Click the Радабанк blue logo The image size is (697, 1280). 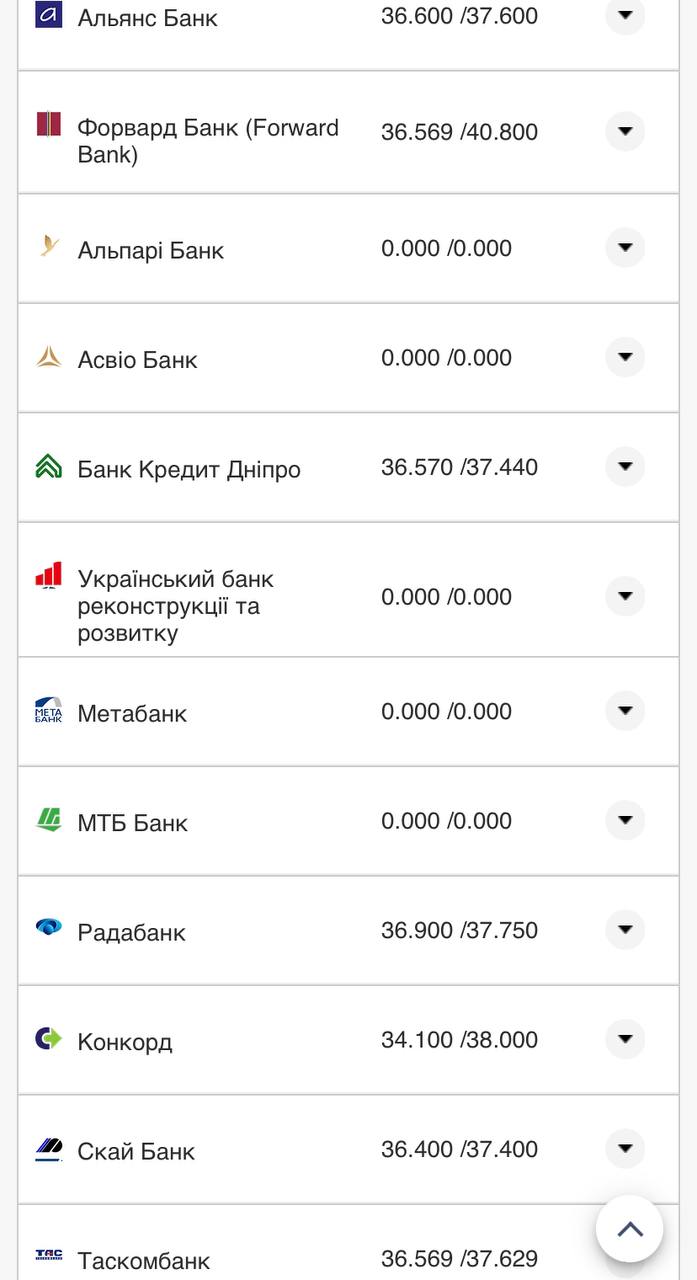pyautogui.click(x=48, y=928)
